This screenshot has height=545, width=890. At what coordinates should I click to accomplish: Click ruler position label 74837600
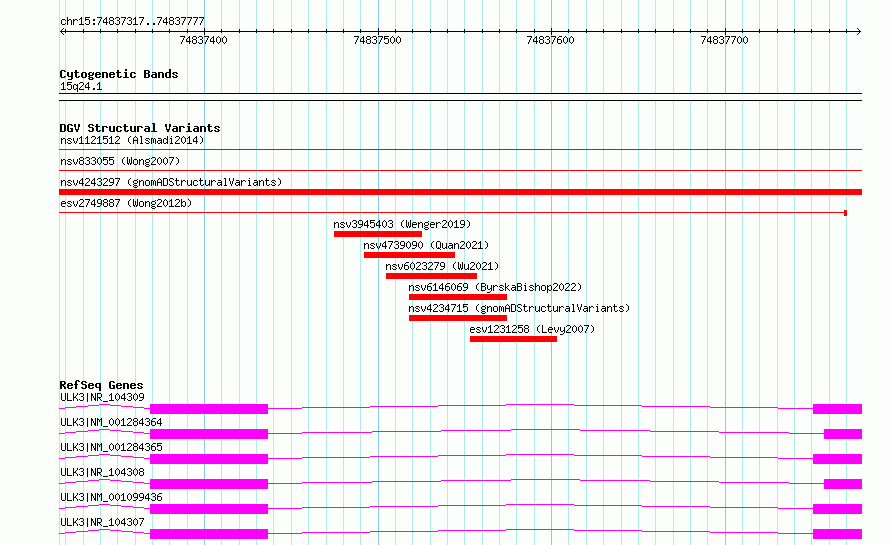(x=550, y=40)
